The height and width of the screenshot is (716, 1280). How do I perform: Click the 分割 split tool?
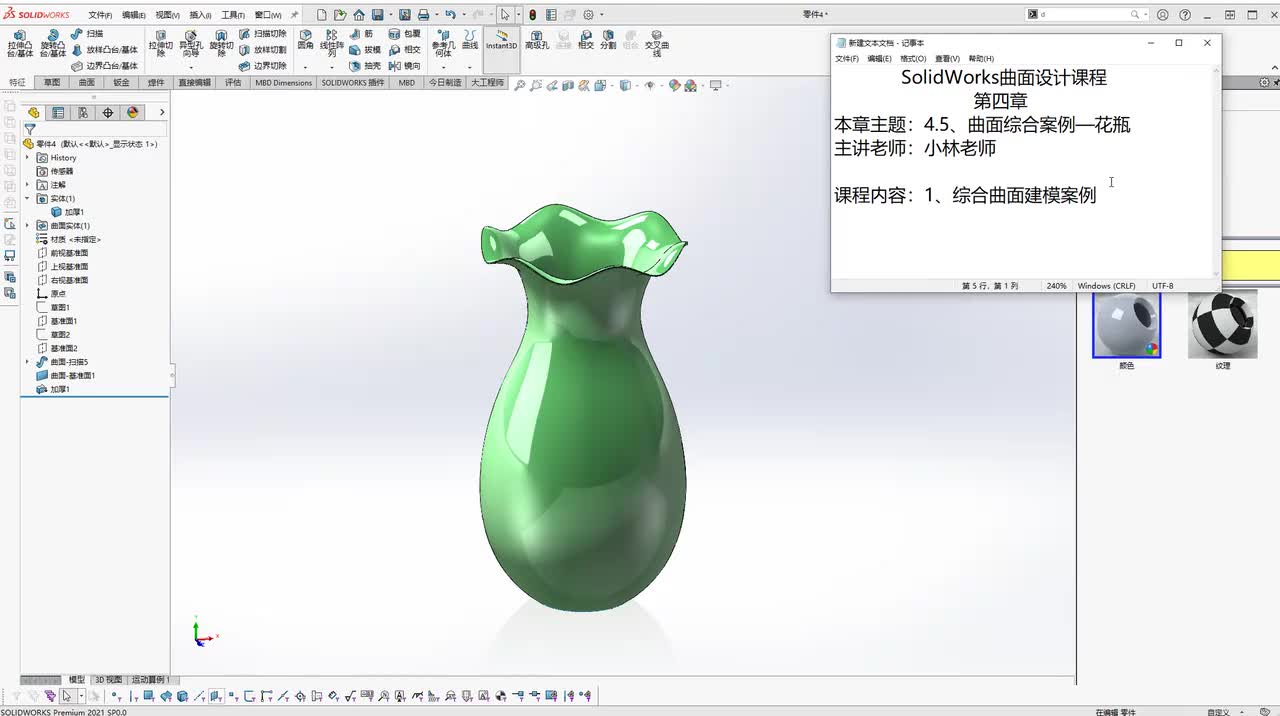click(608, 40)
